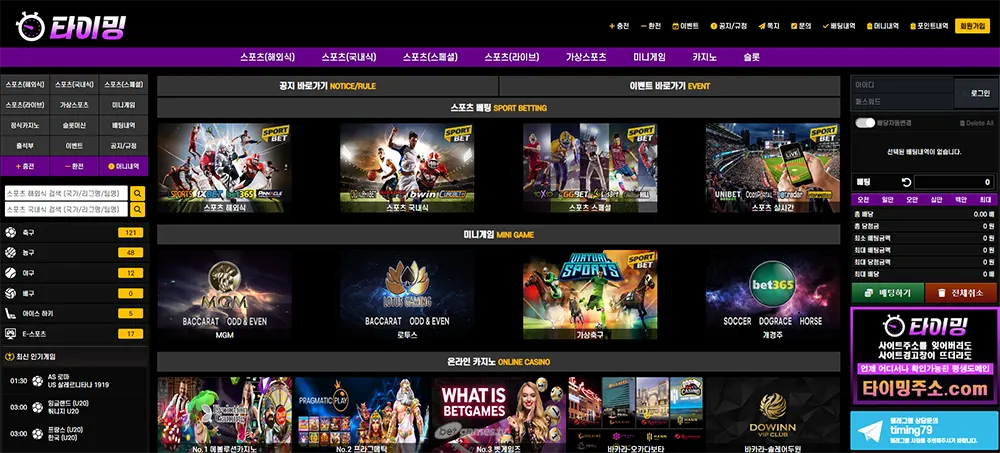Image resolution: width=1000 pixels, height=453 pixels.
Task: Click Delete All in bet slip
Action: point(976,123)
